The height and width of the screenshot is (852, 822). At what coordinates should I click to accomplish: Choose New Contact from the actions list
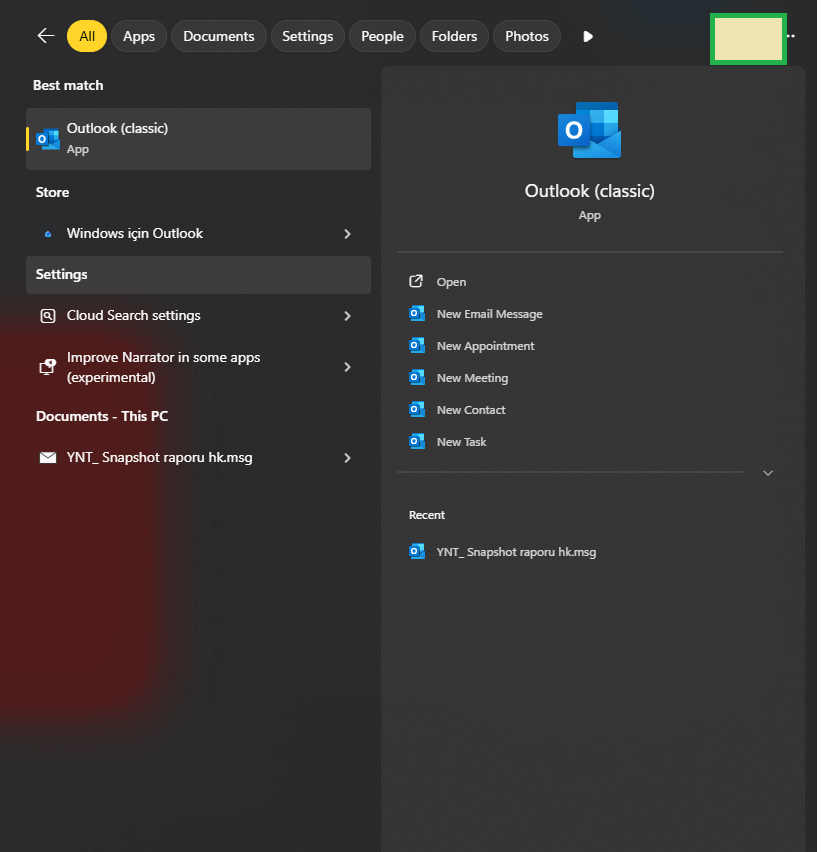pyautogui.click(x=471, y=410)
